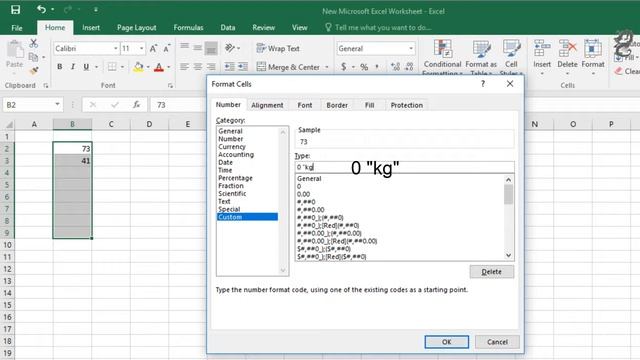Viewport: 640px width, 360px height.
Task: Switch to the Insert ribbon tab
Action: [91, 27]
